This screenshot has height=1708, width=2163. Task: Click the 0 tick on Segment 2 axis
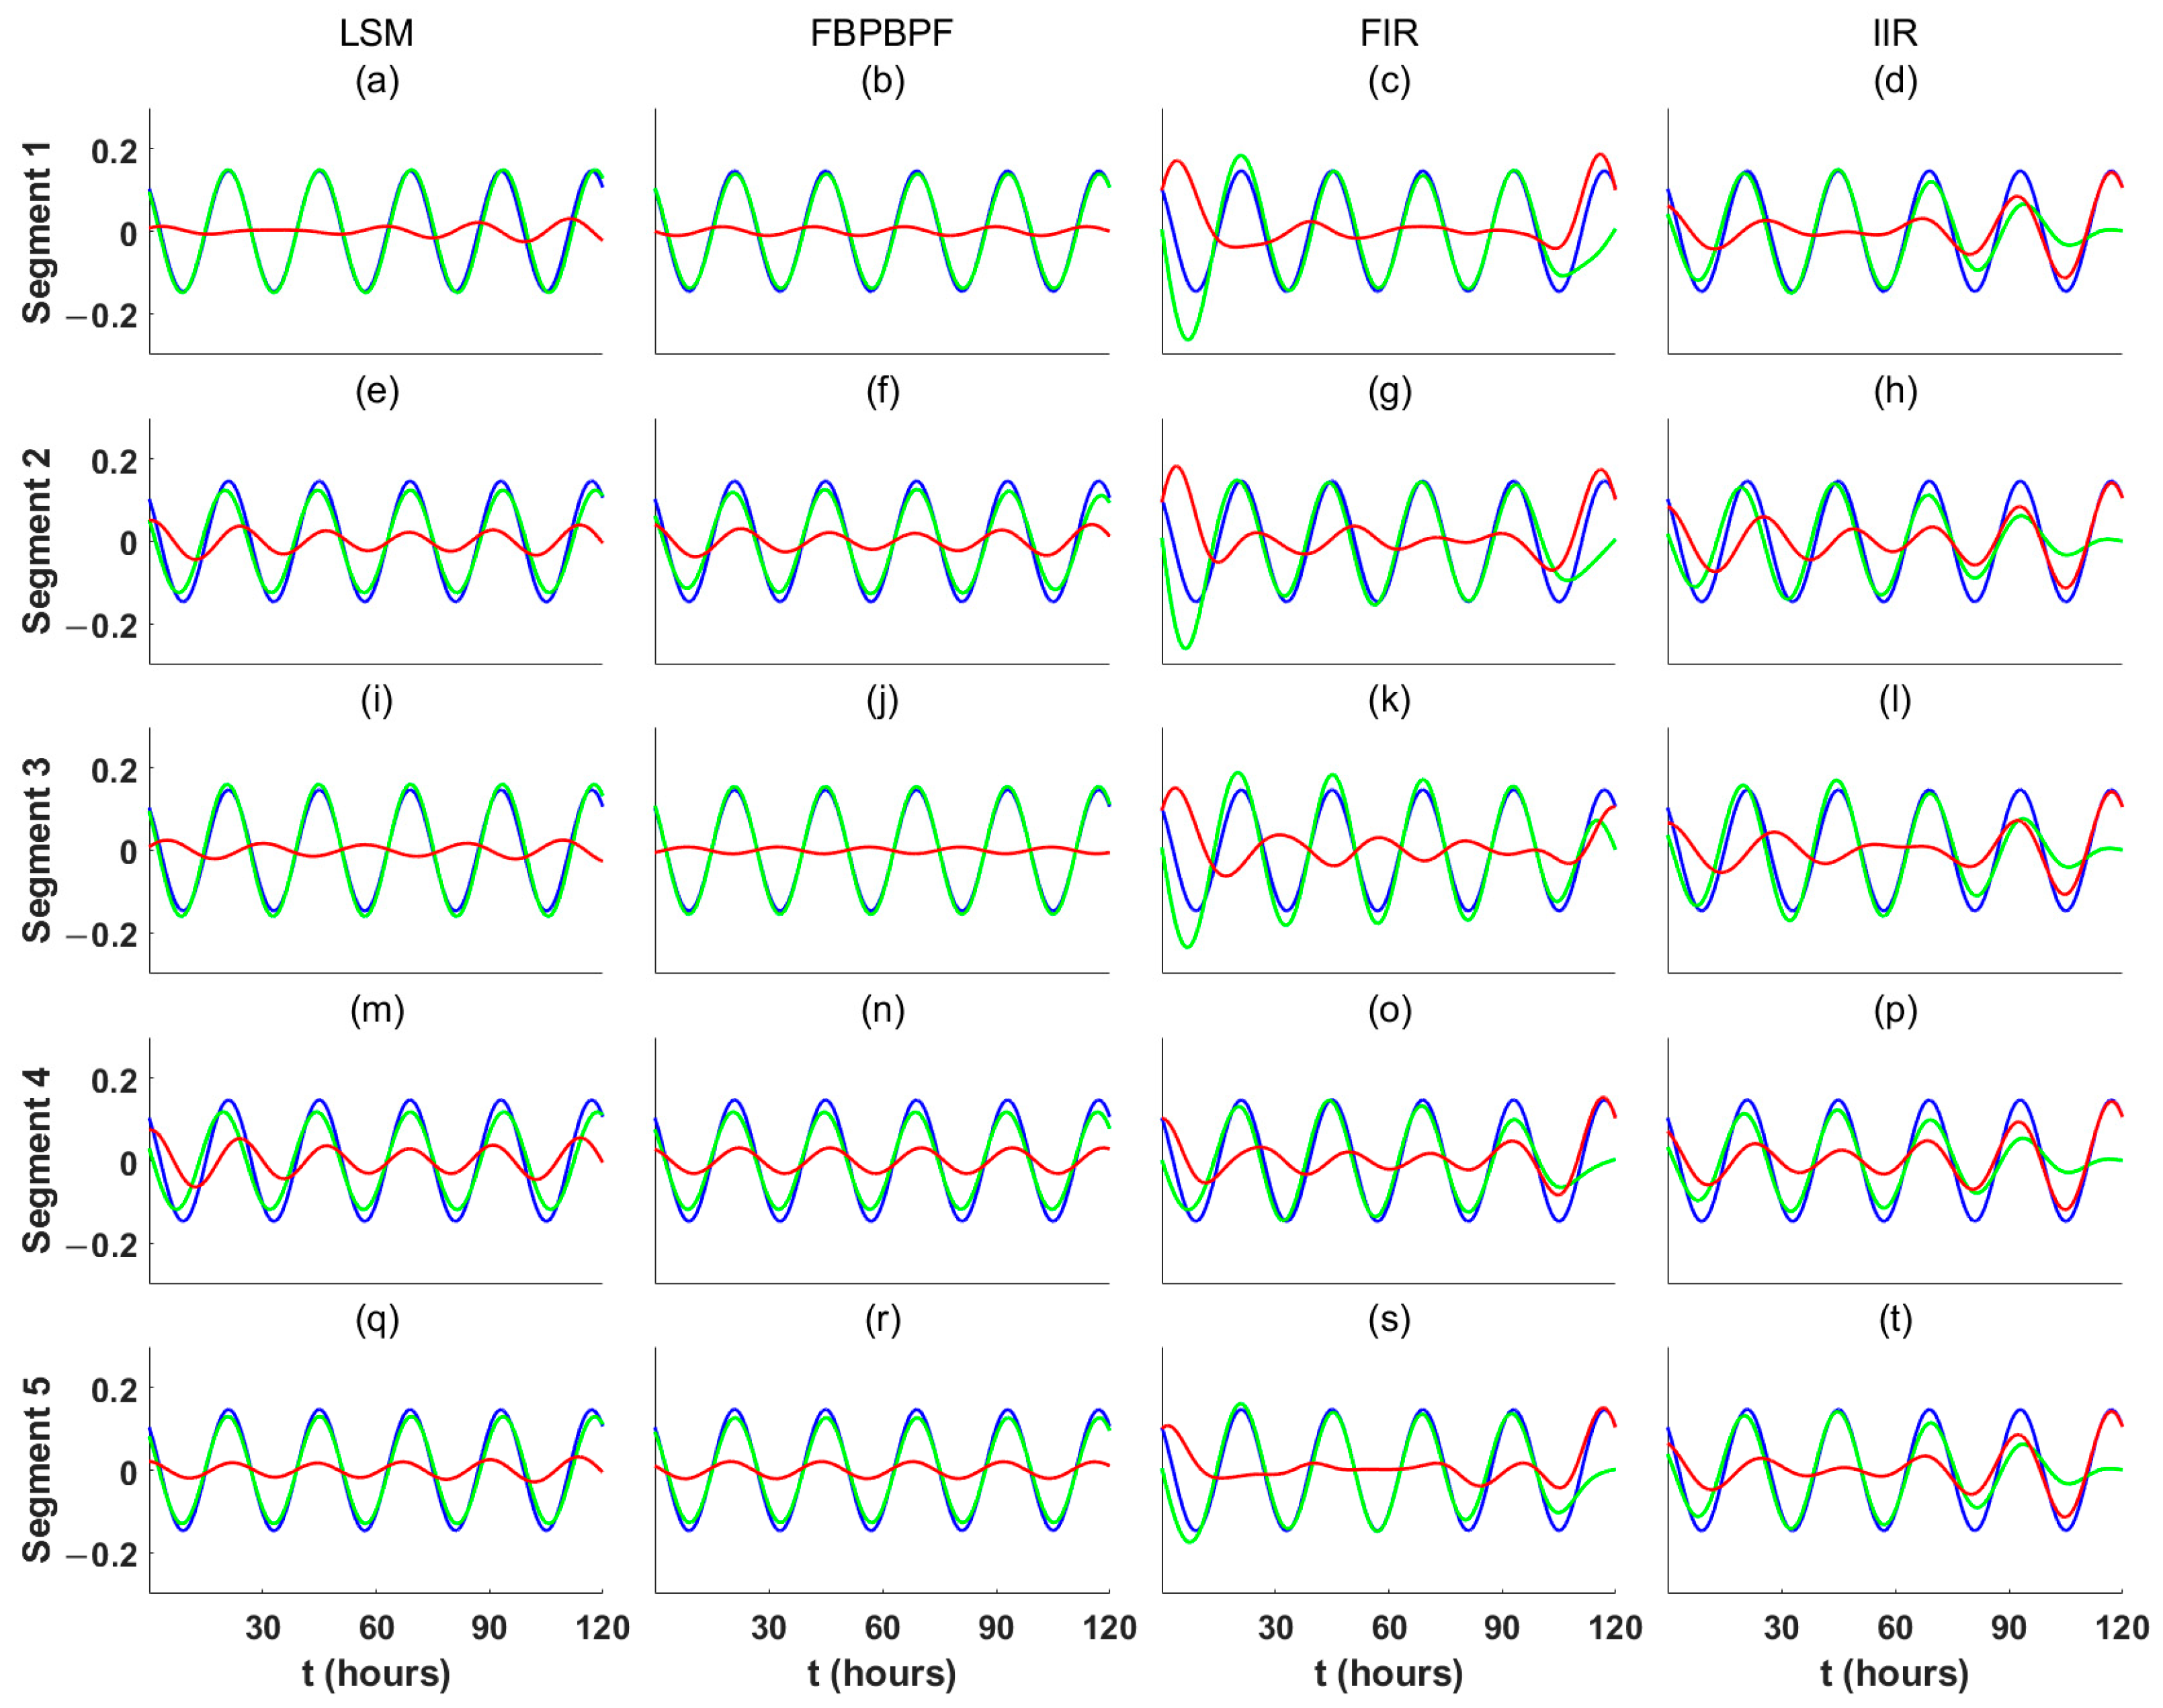pos(128,543)
